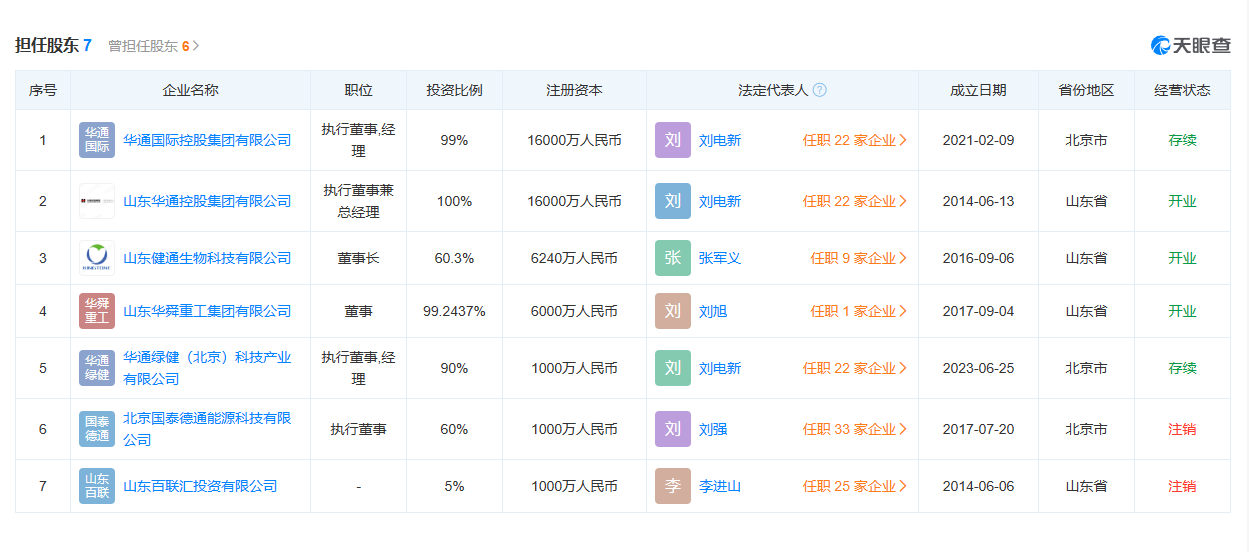Click the 国泰德通 company logo icon
1249x552 pixels.
(97, 429)
